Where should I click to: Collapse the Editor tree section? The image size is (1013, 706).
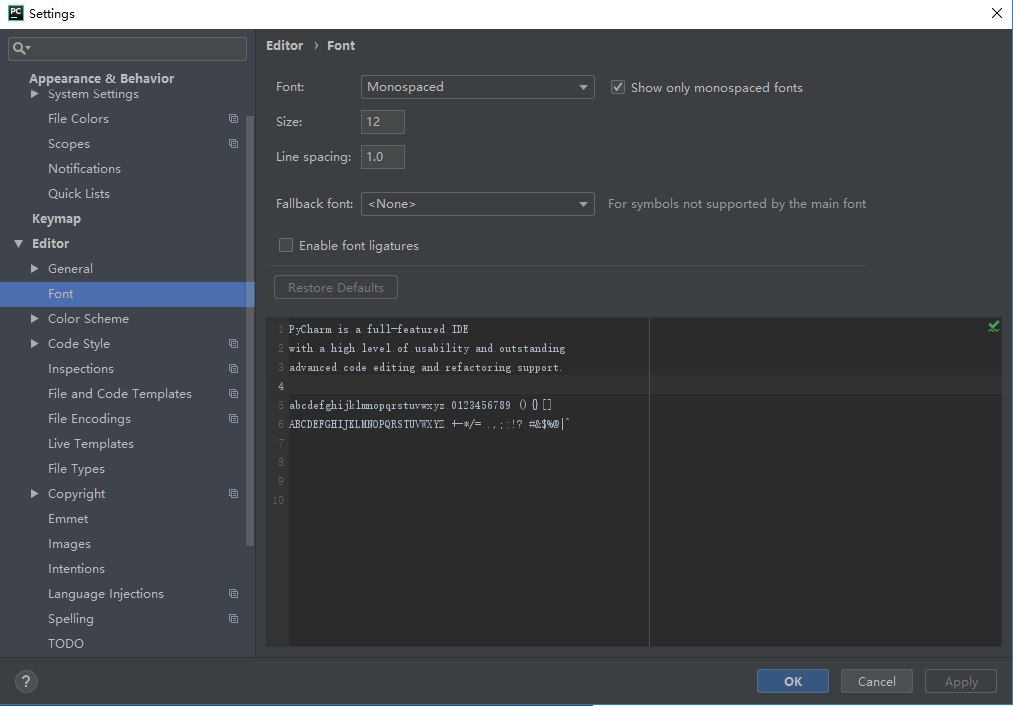(x=19, y=244)
